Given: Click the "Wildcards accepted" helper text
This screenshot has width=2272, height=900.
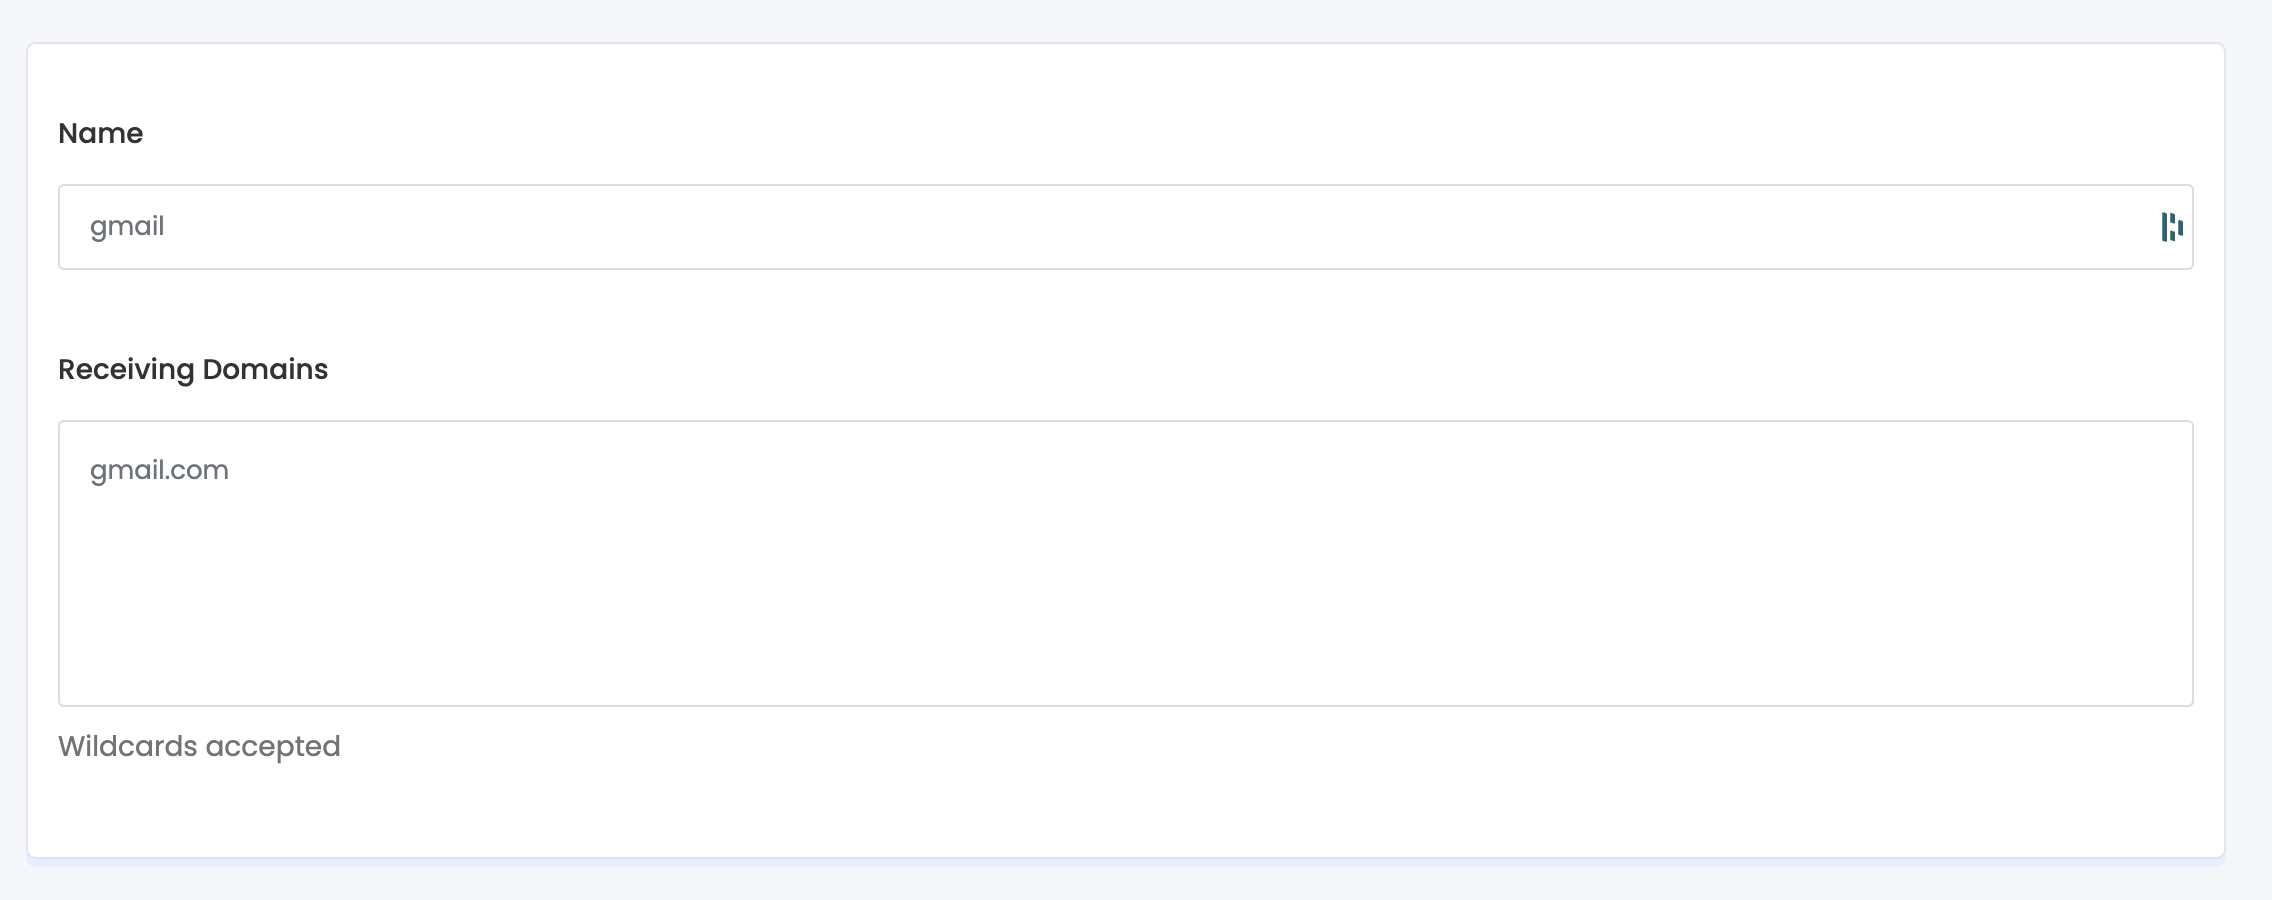Looking at the screenshot, I should click(x=199, y=746).
